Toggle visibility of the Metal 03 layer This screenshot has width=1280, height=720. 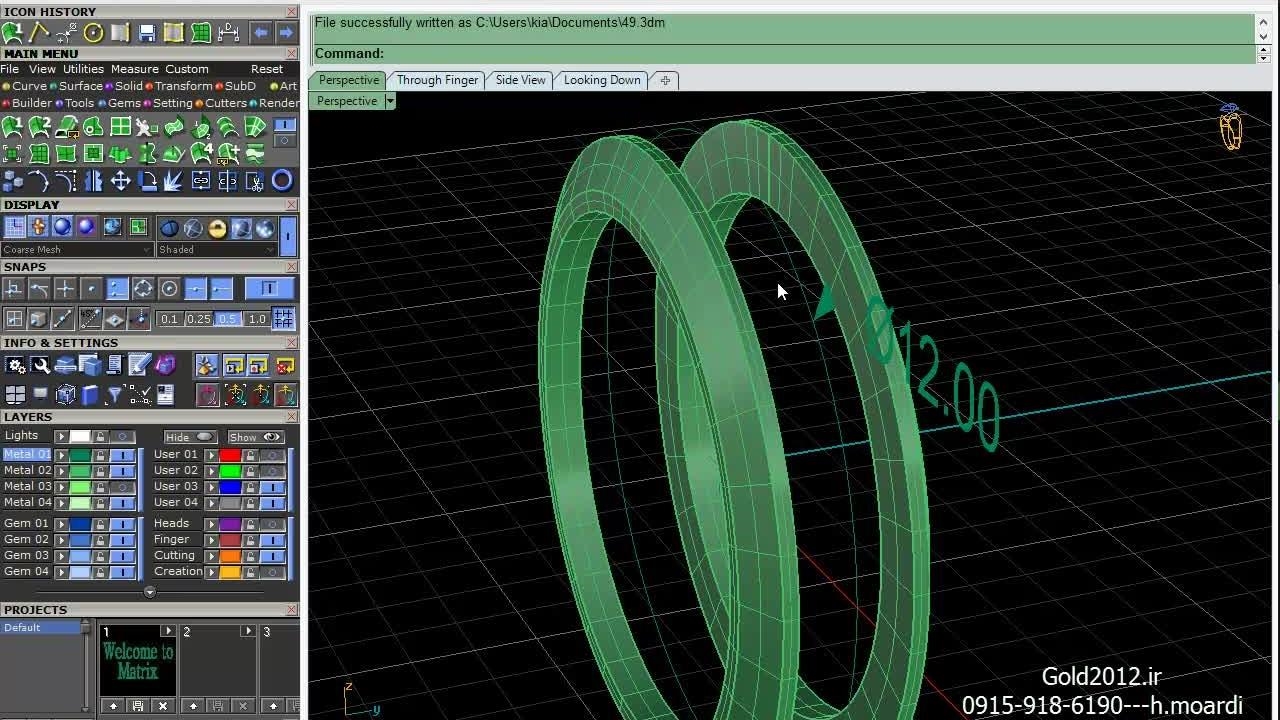pos(122,487)
